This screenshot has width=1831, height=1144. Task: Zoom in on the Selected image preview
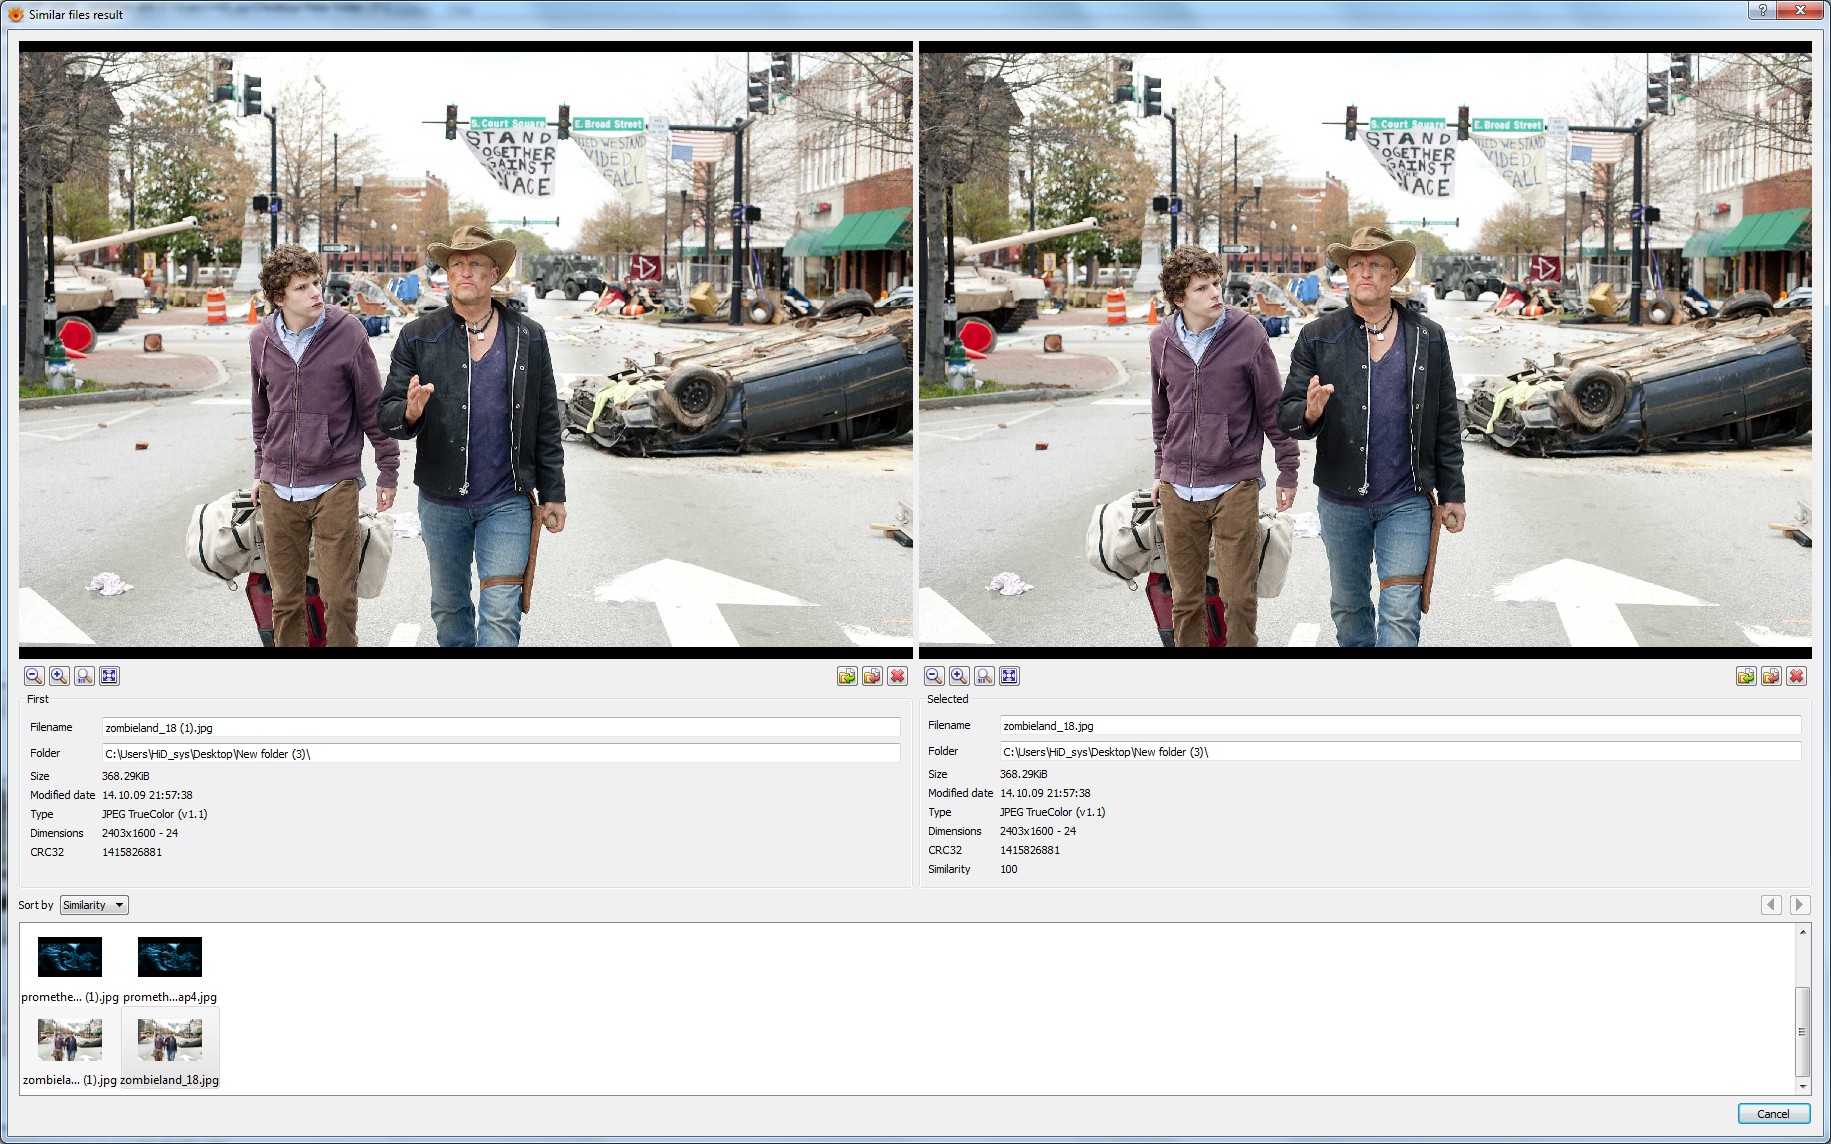pyautogui.click(x=959, y=676)
